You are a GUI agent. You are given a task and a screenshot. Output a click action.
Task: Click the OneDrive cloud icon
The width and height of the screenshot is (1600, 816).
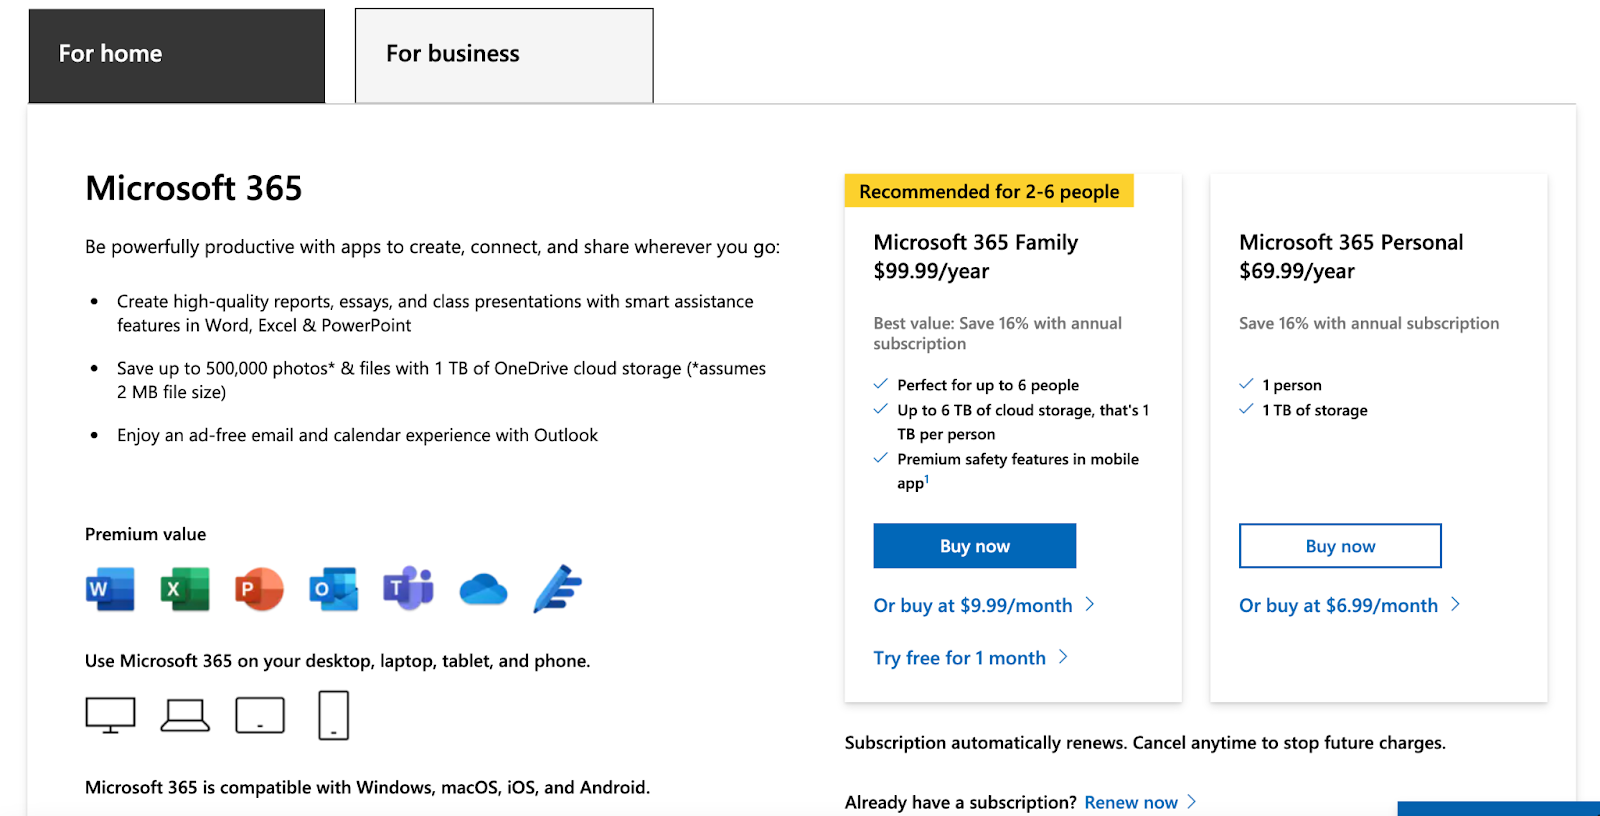pyautogui.click(x=483, y=590)
